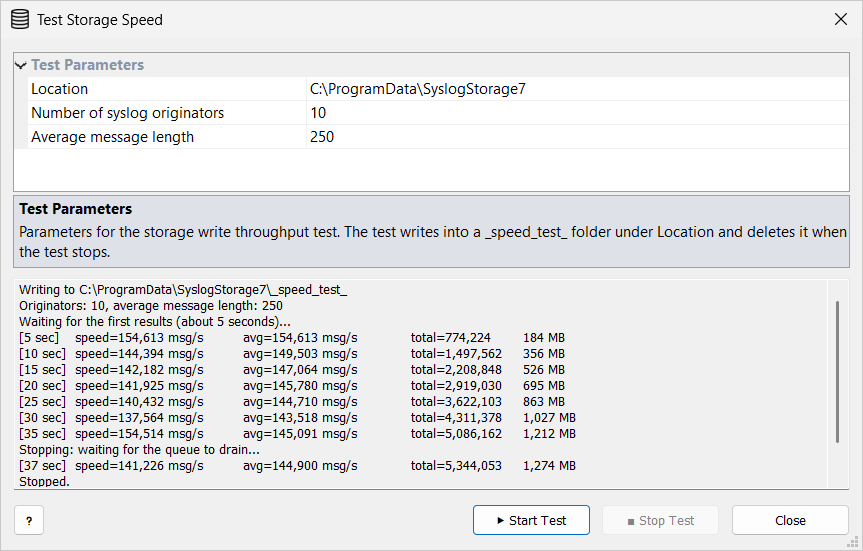Click the description text about _speed_test_ folder
Viewport: 863px width, 551px height.
(x=433, y=242)
